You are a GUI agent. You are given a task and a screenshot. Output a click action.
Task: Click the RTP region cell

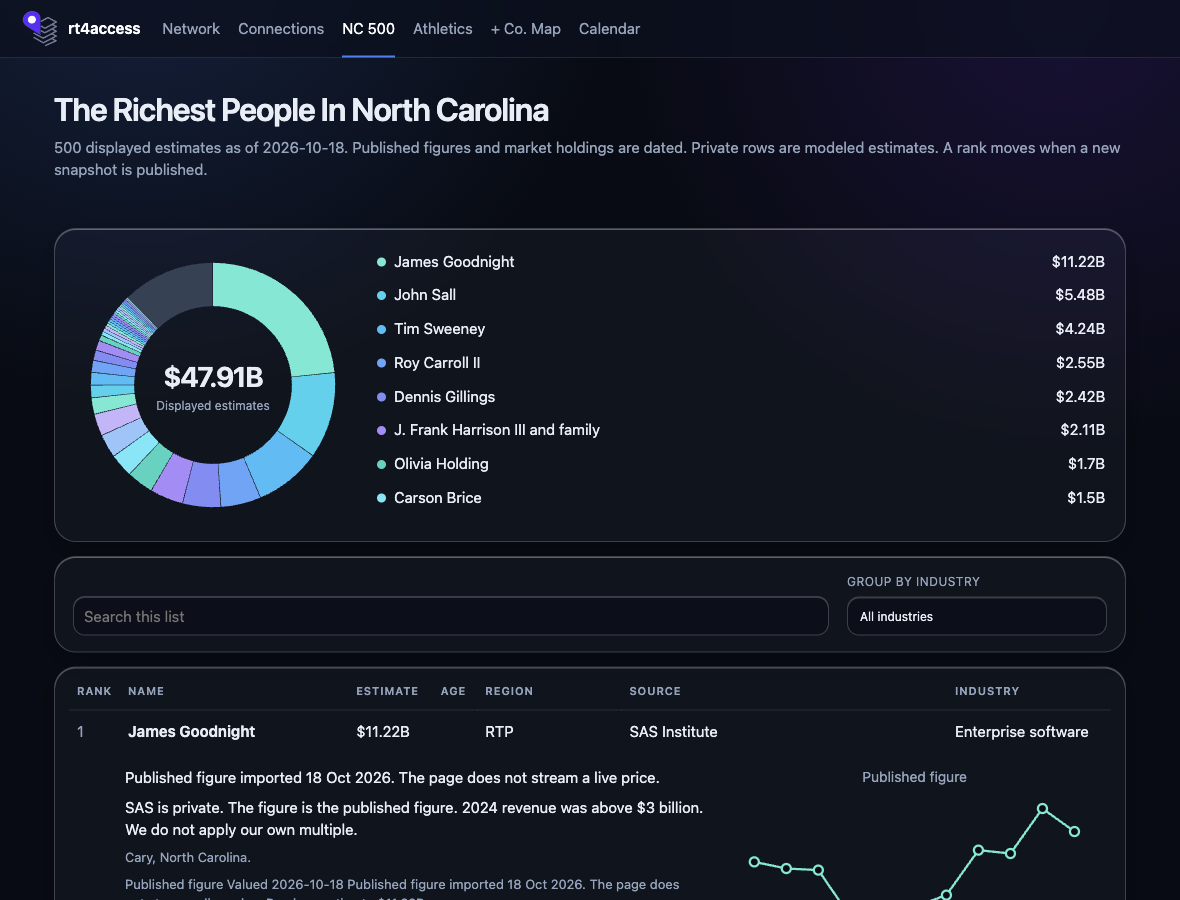click(x=499, y=731)
